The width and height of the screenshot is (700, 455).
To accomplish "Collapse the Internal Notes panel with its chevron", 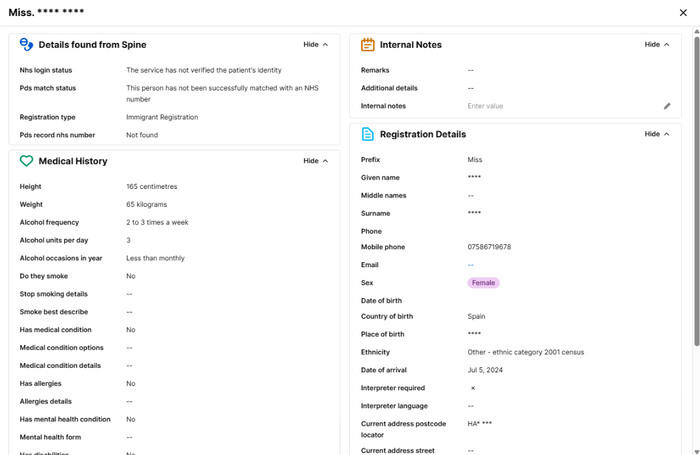I will tap(666, 45).
